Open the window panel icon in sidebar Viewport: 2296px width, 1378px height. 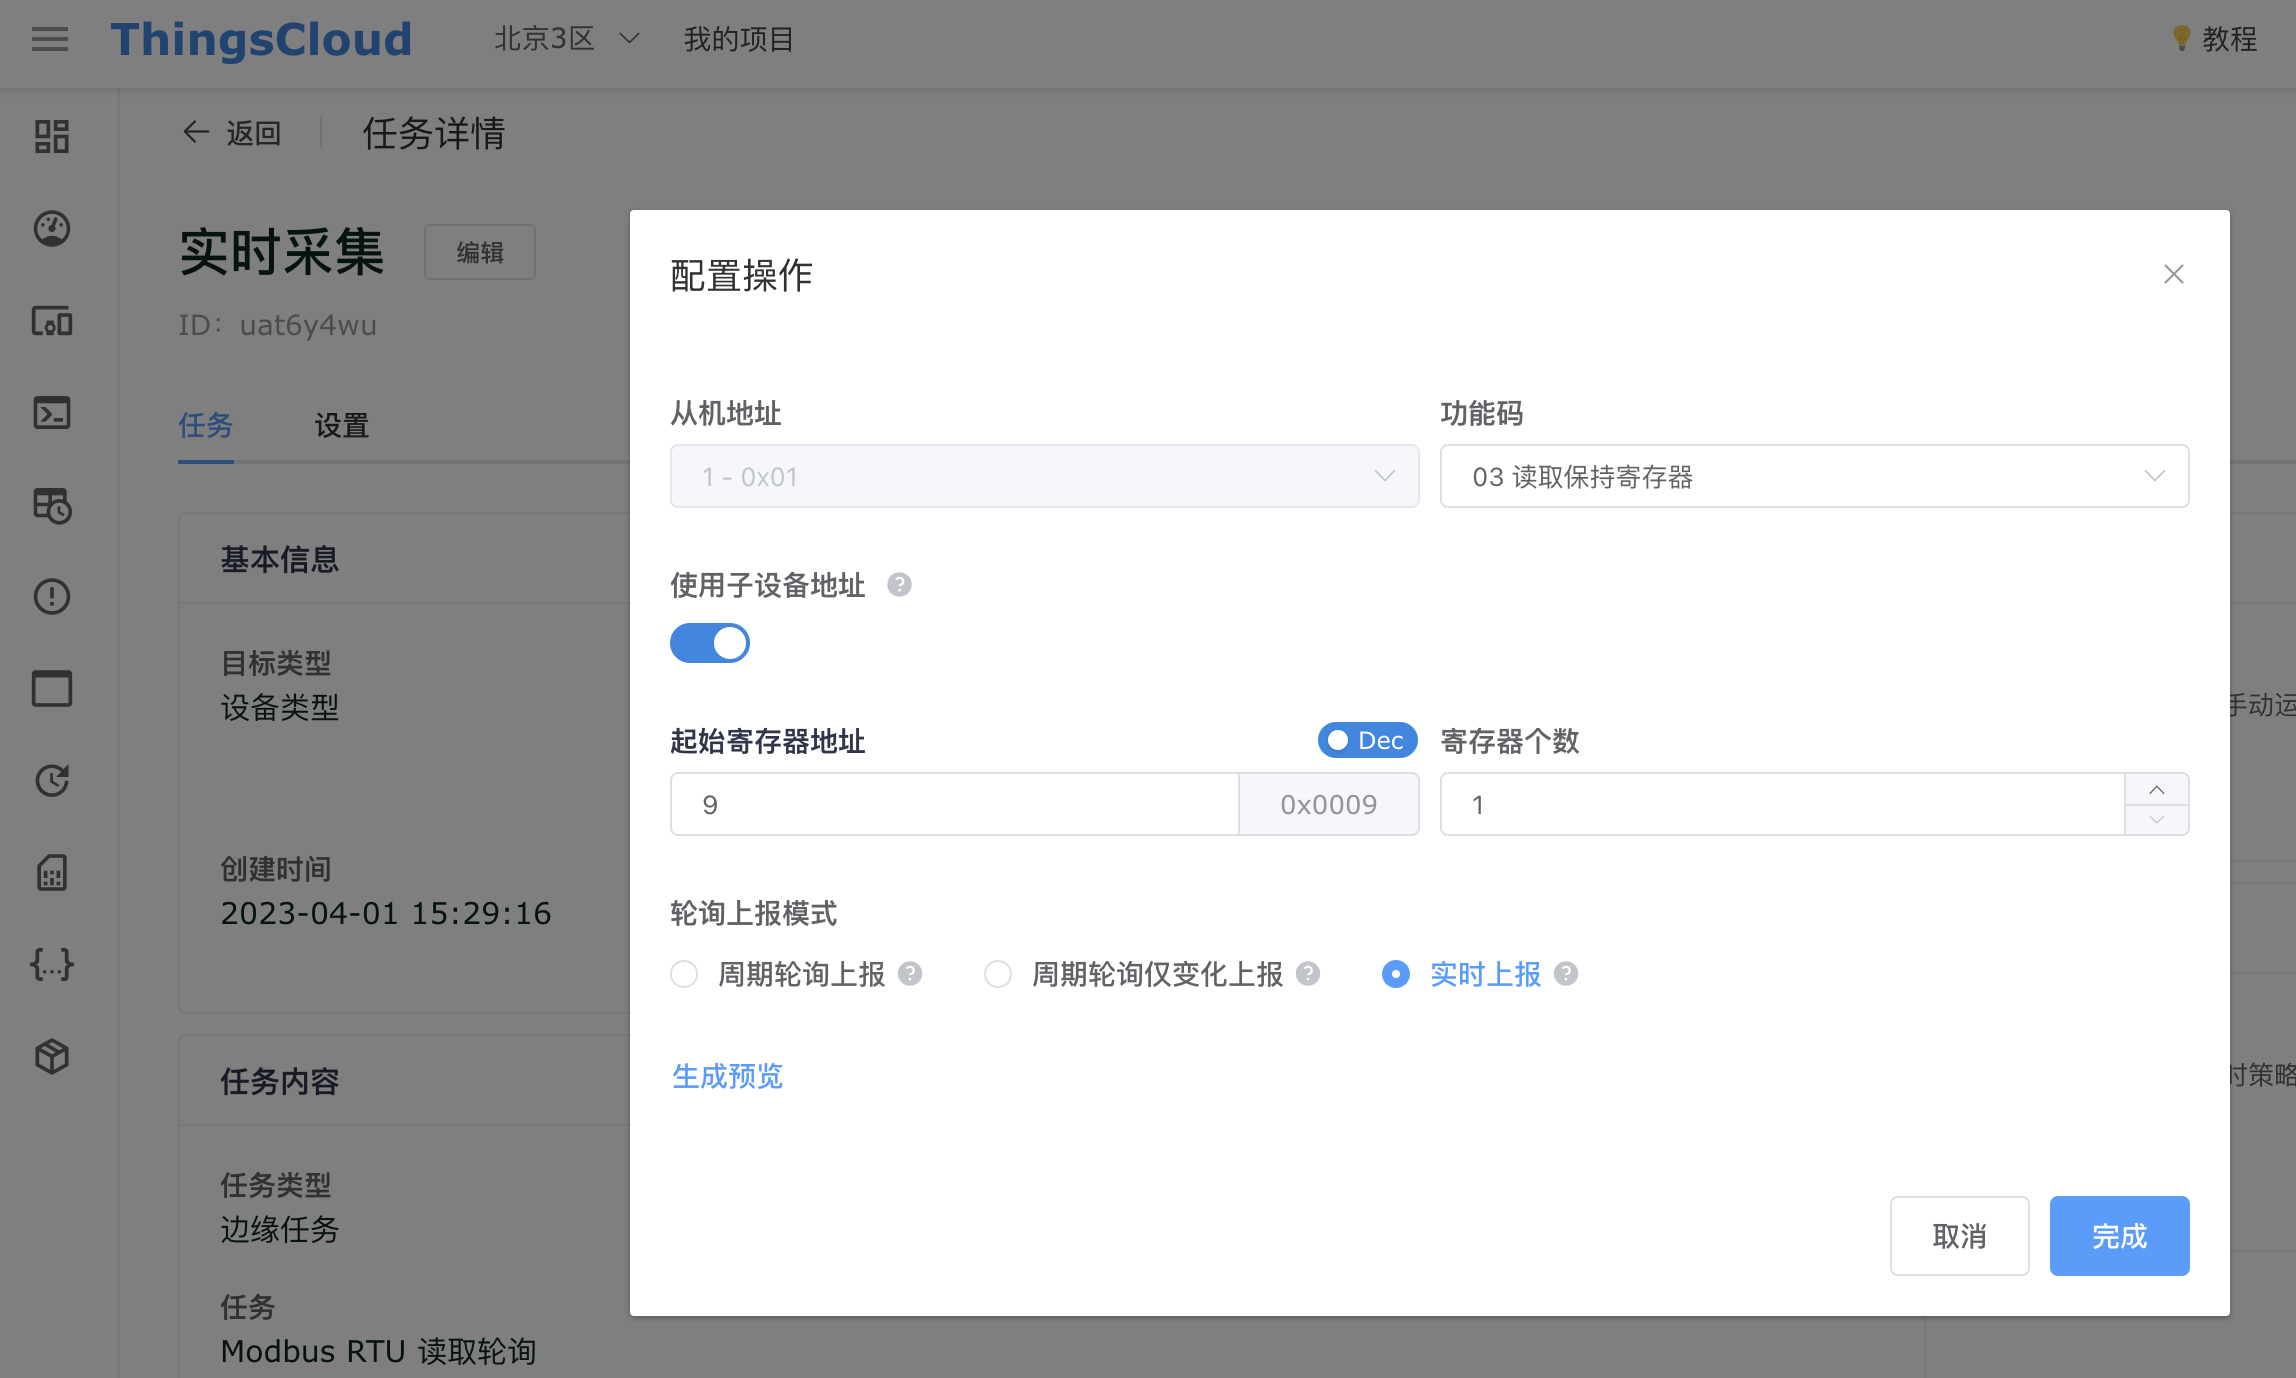[52, 689]
